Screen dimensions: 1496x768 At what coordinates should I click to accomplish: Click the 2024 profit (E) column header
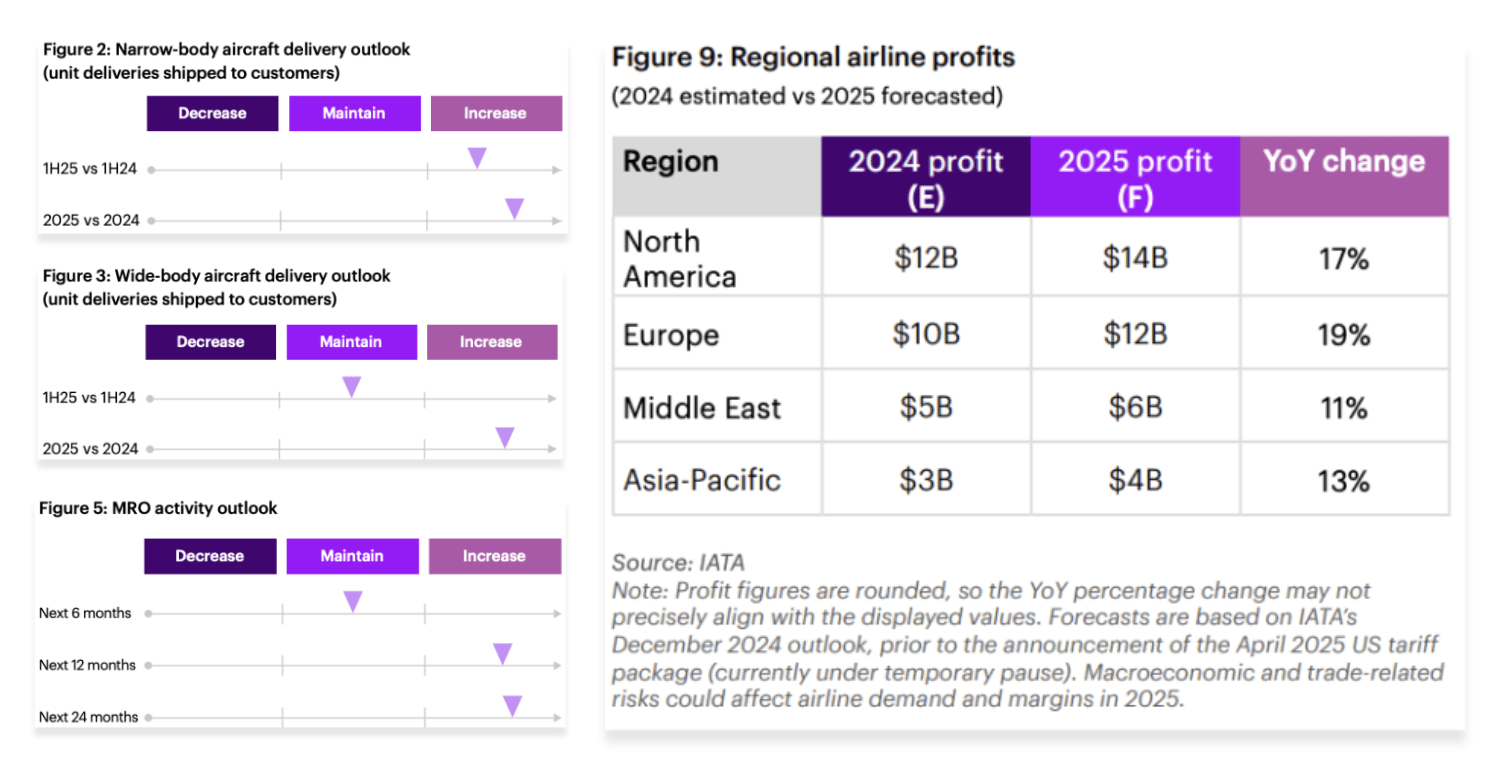926,177
